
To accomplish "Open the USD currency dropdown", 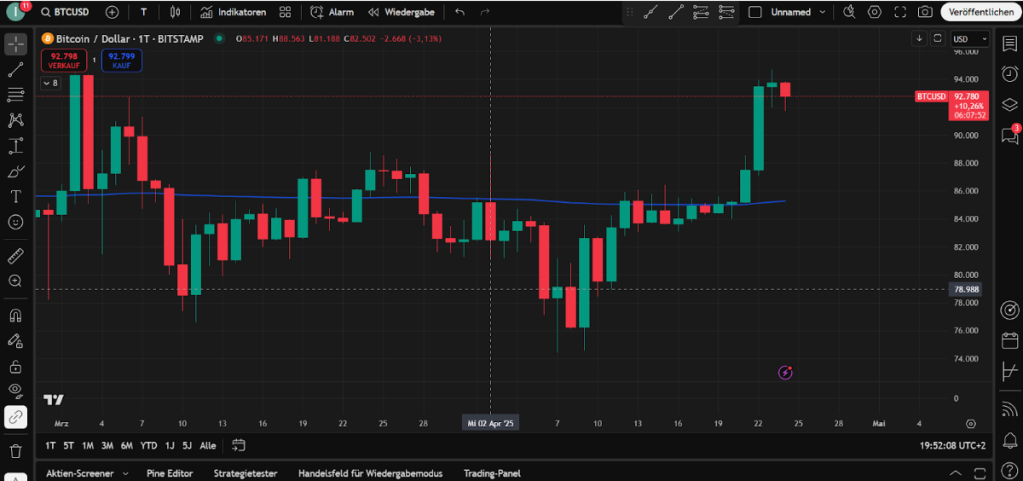I will click(x=970, y=39).
